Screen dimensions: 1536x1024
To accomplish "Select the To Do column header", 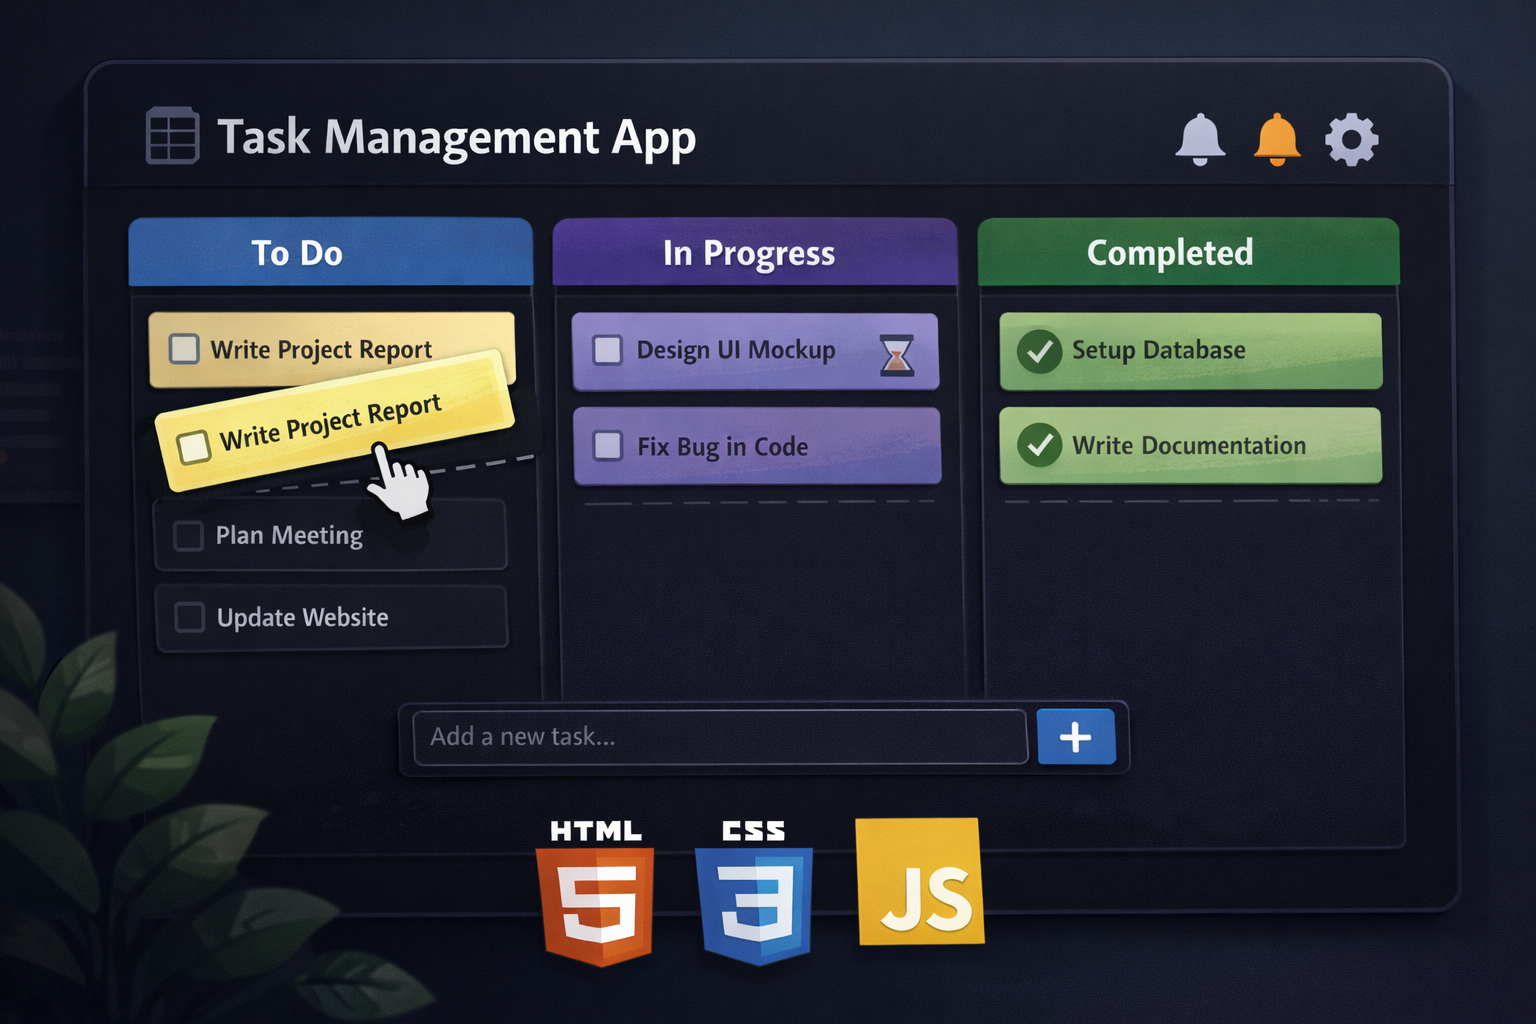I will [331, 252].
